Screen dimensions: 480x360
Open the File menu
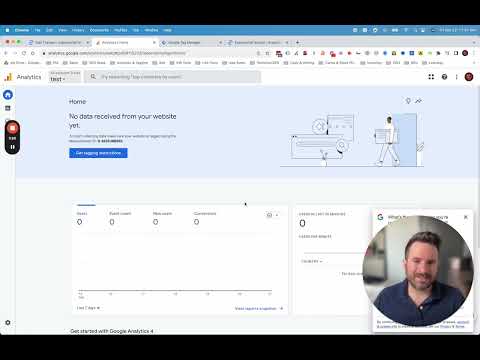[x=37, y=30]
